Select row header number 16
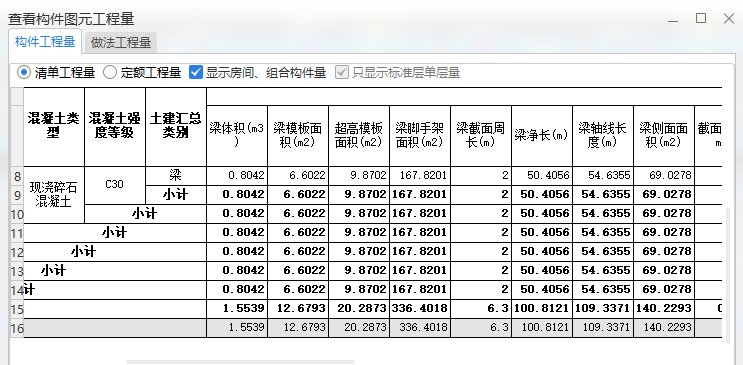 (17, 328)
